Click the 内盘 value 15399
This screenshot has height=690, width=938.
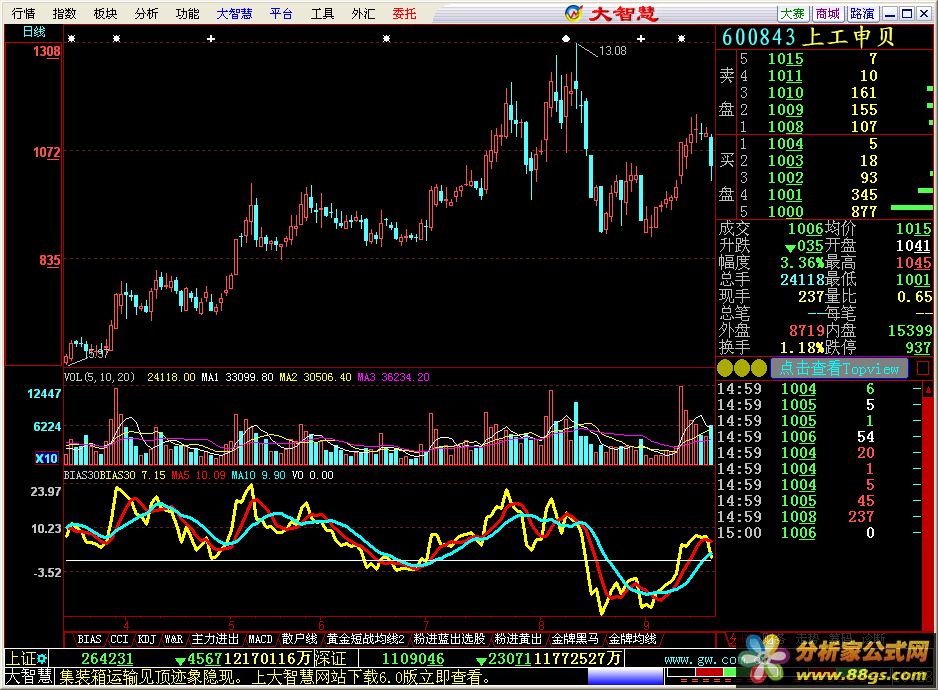point(910,330)
